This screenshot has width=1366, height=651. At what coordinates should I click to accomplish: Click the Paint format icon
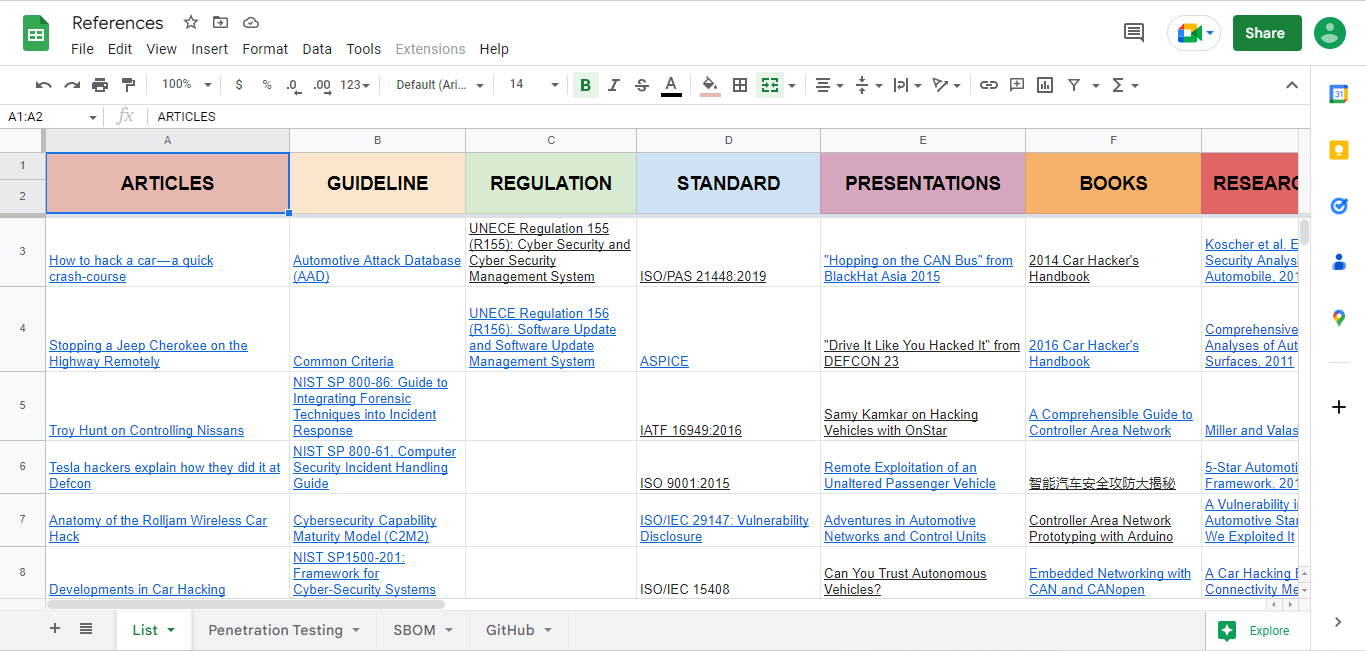[x=128, y=85]
